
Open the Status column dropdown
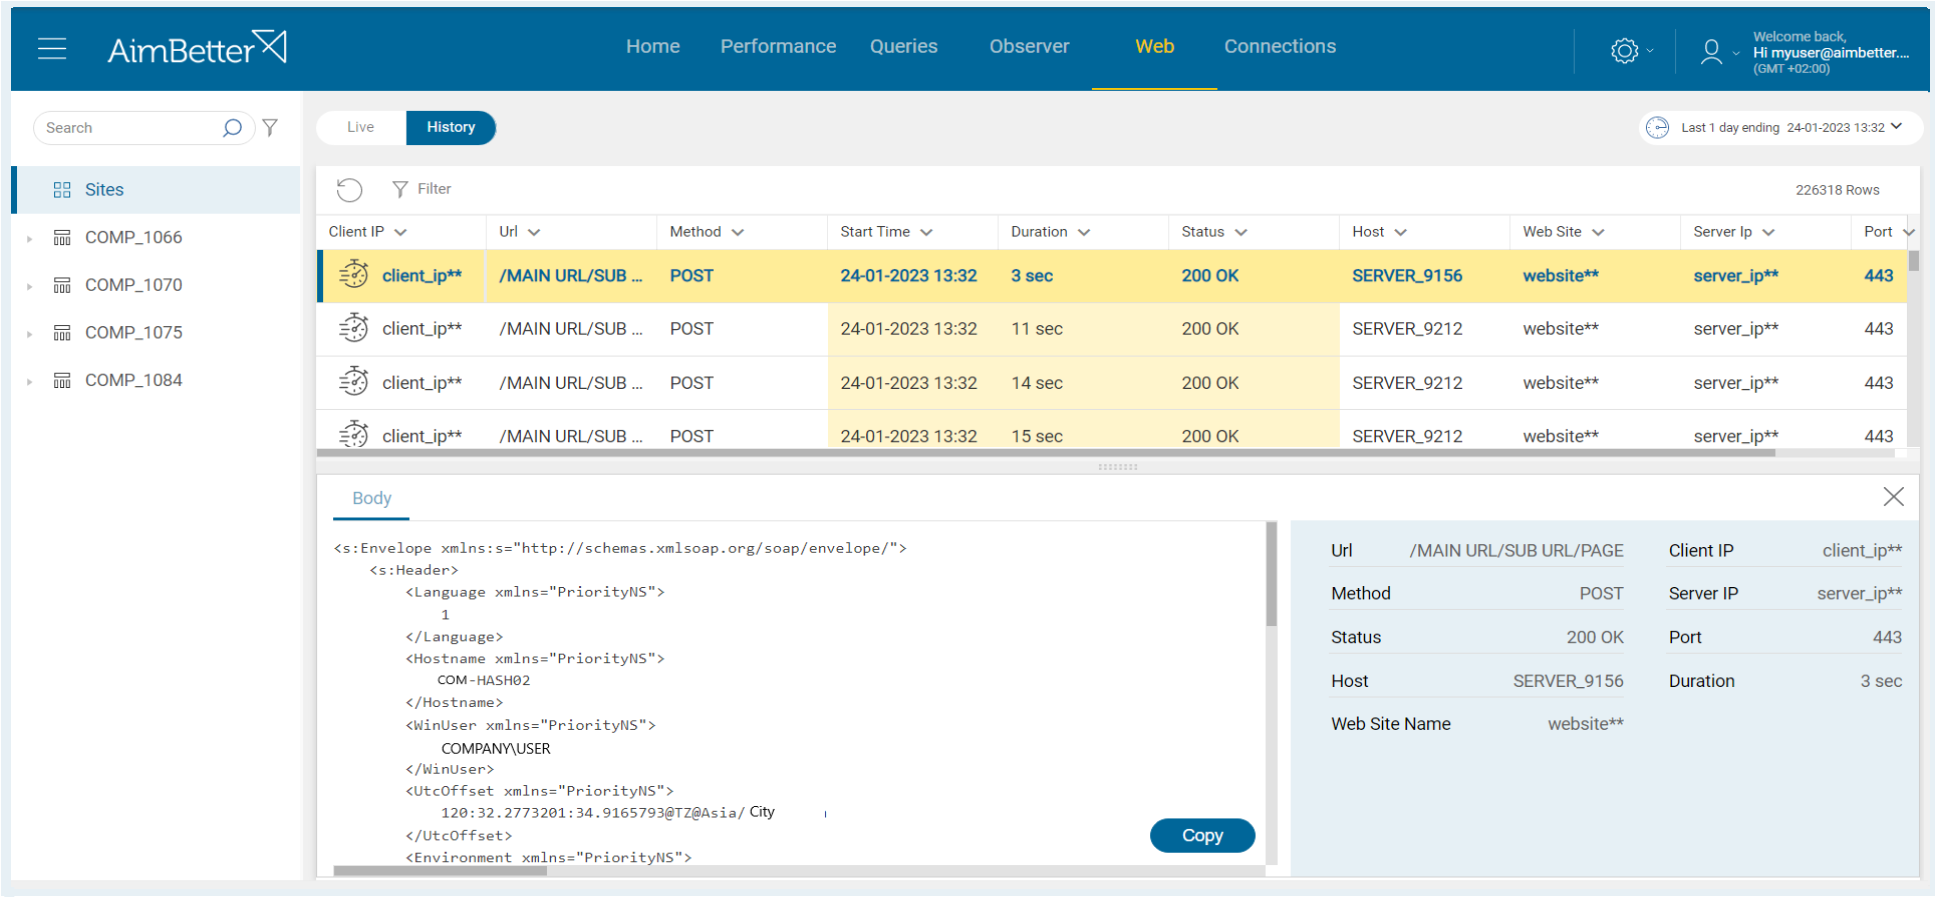[1241, 232]
